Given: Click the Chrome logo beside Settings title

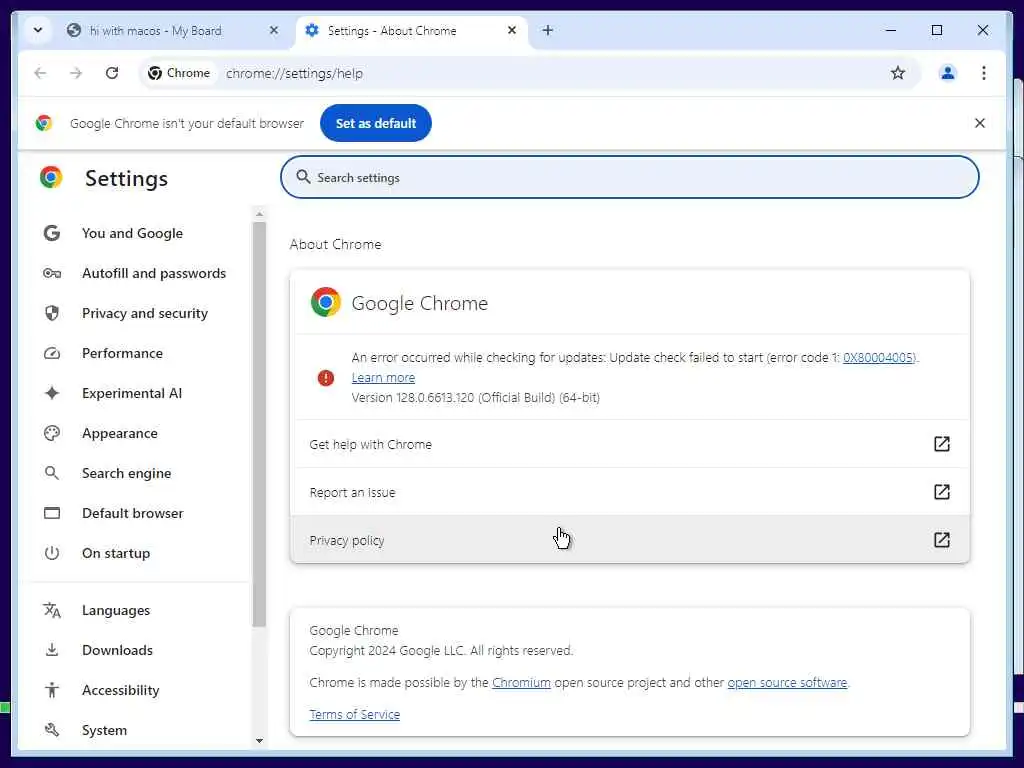Looking at the screenshot, I should pyautogui.click(x=51, y=177).
